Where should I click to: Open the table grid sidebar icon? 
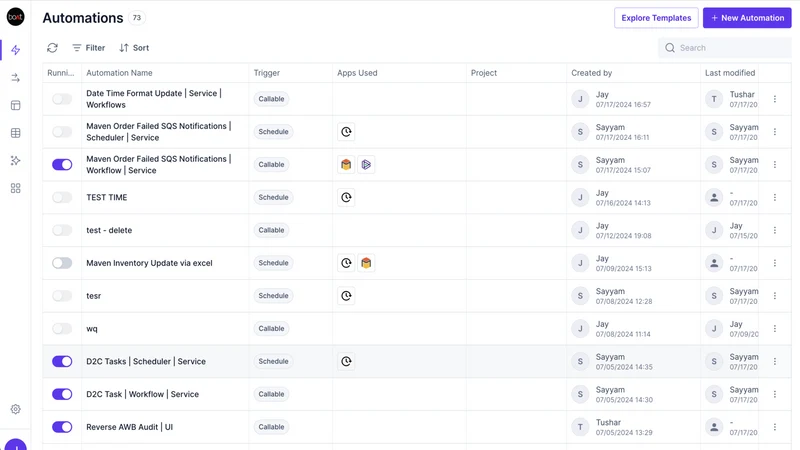pyautogui.click(x=15, y=133)
